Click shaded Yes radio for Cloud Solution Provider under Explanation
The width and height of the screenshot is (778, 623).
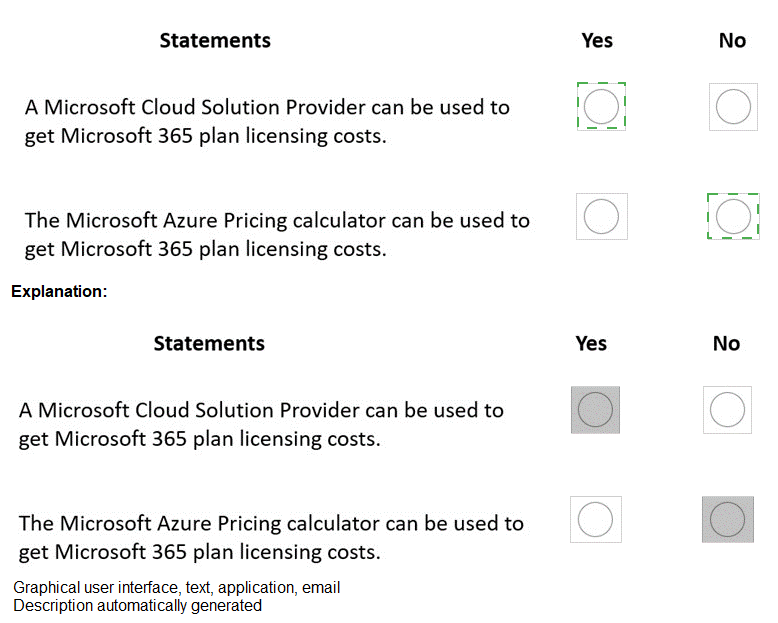(x=595, y=409)
